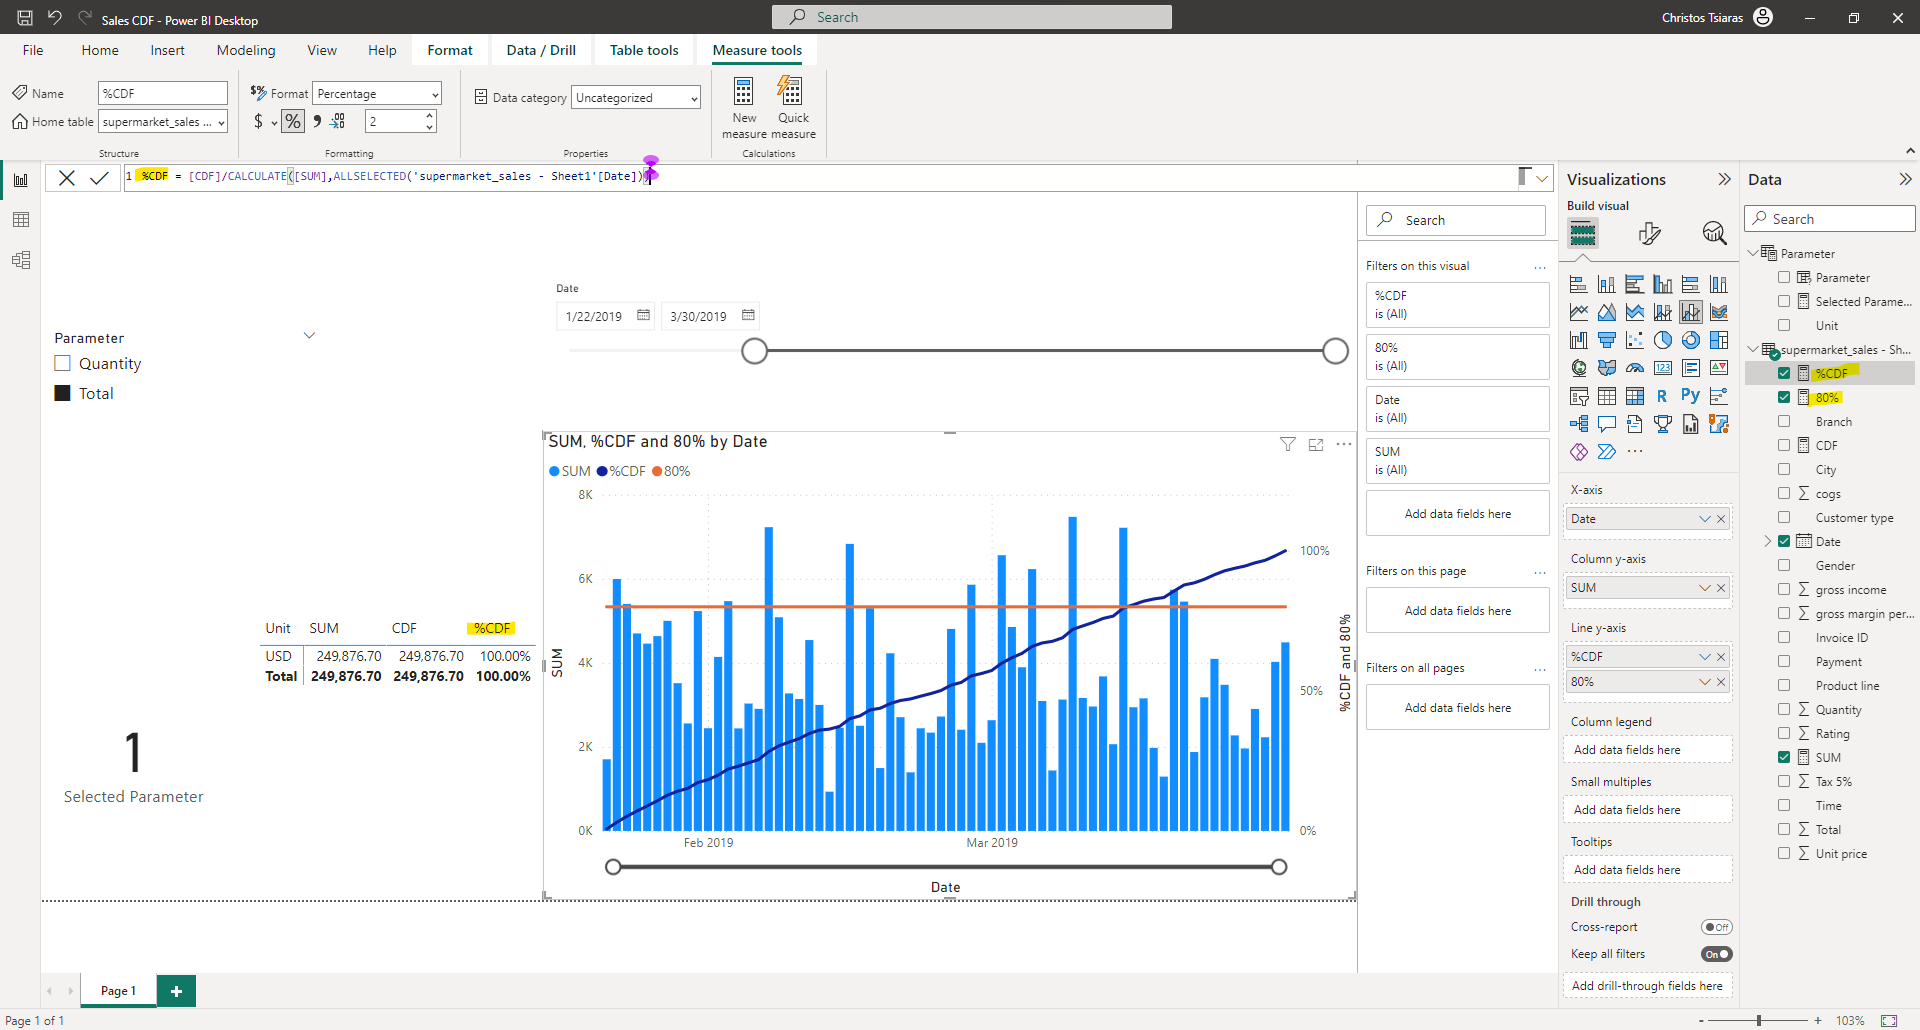Turn off Keep all filters toggle
The image size is (1920, 1030).
point(1716,954)
